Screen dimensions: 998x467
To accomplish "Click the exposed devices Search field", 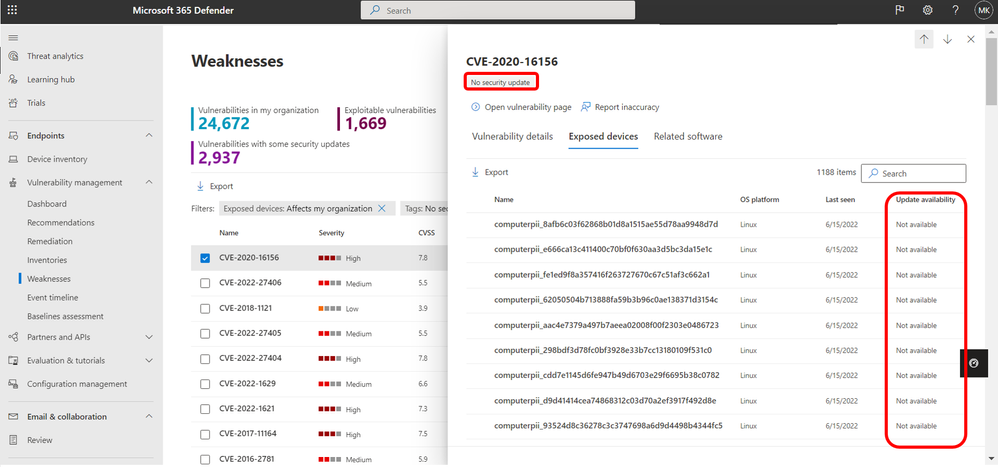I will click(913, 173).
